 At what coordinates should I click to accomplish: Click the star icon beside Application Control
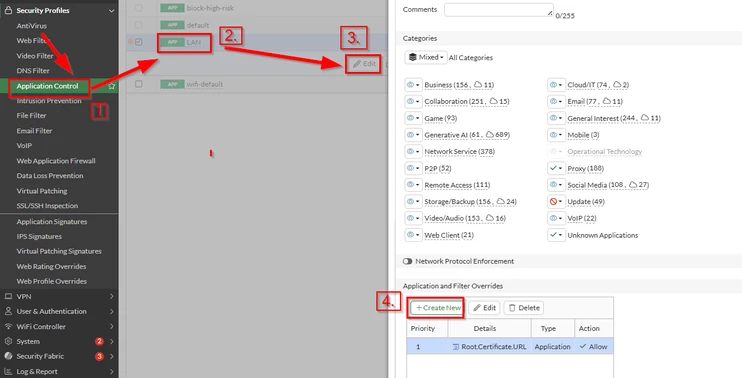tap(112, 86)
